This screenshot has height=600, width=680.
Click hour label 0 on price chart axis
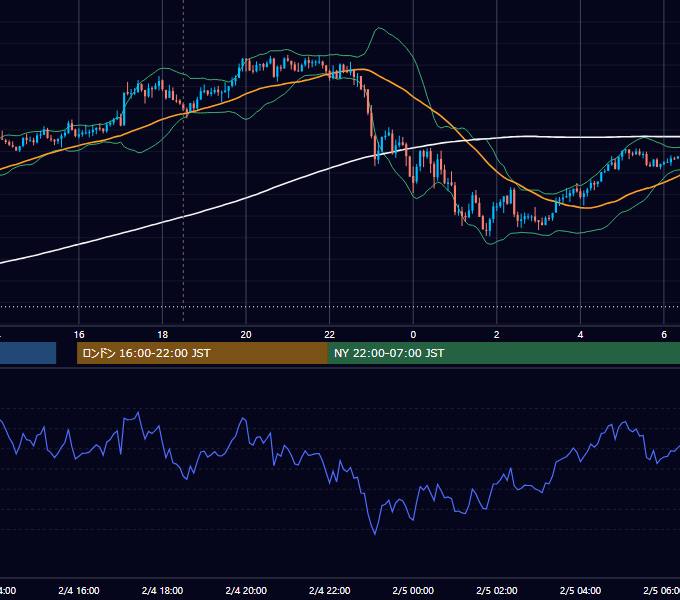pyautogui.click(x=413, y=335)
